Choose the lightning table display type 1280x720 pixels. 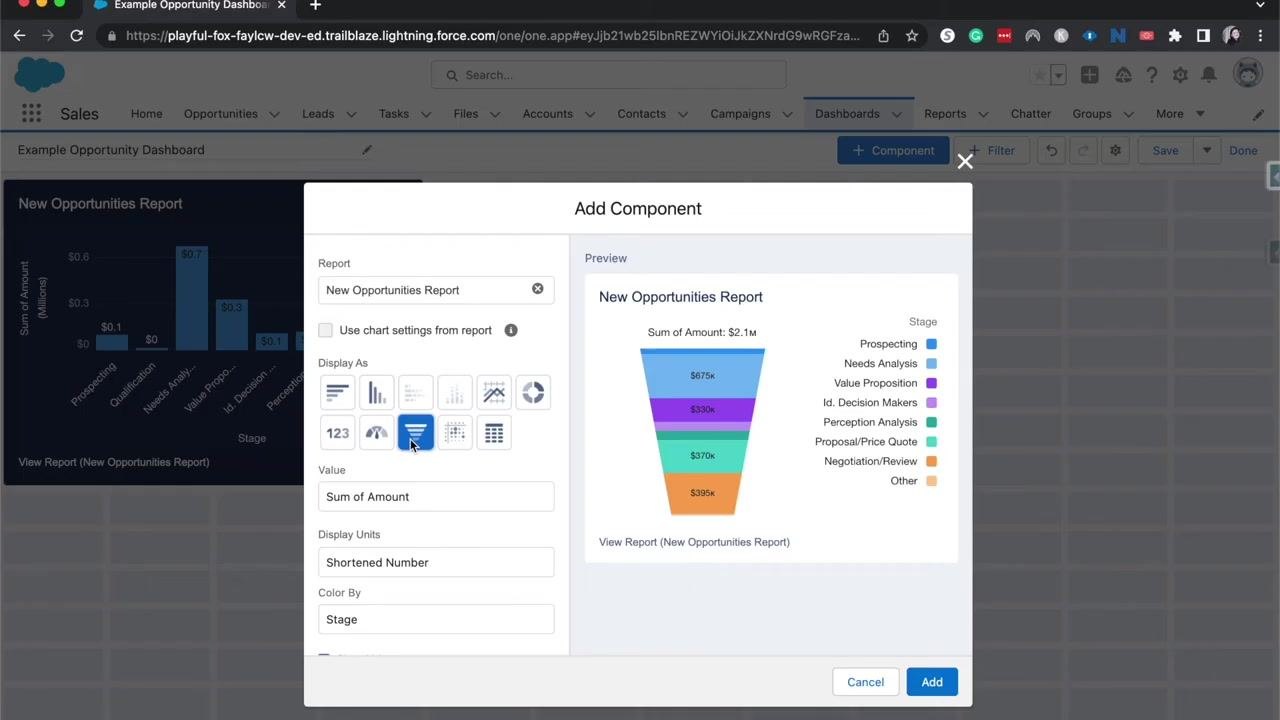[x=494, y=433]
